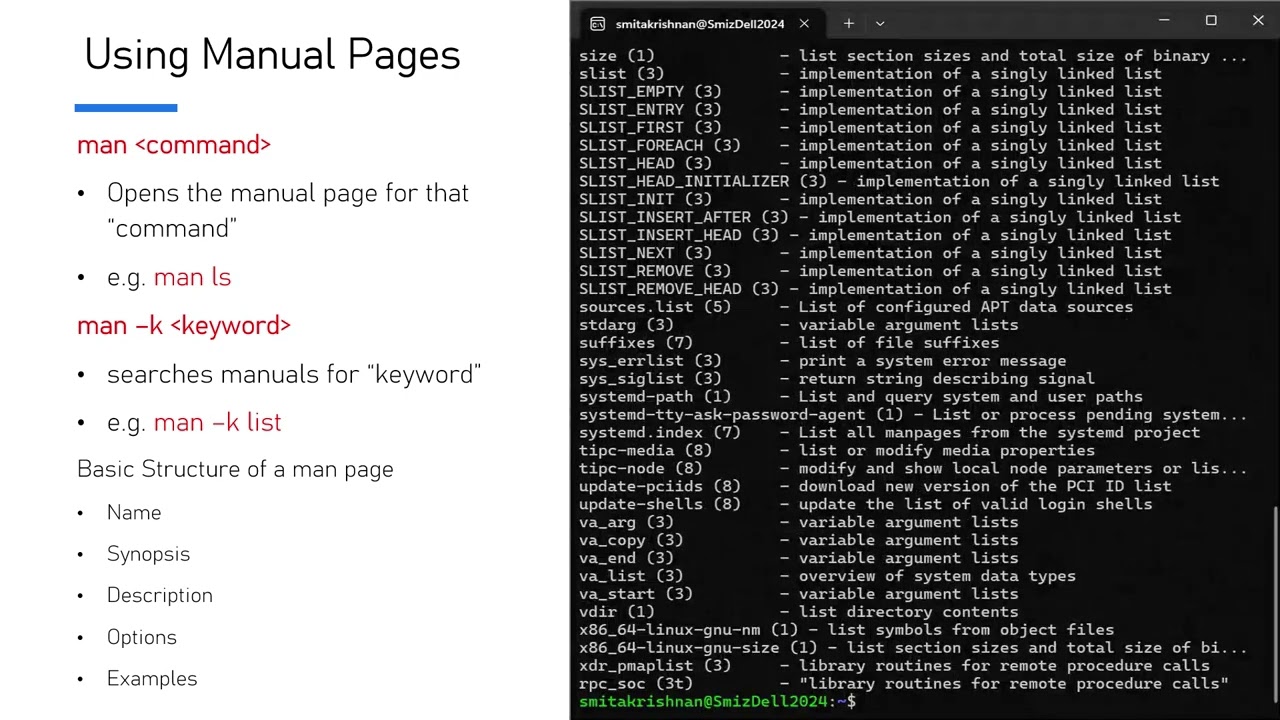Click 'Opens the manual page' bullet text

point(288,210)
